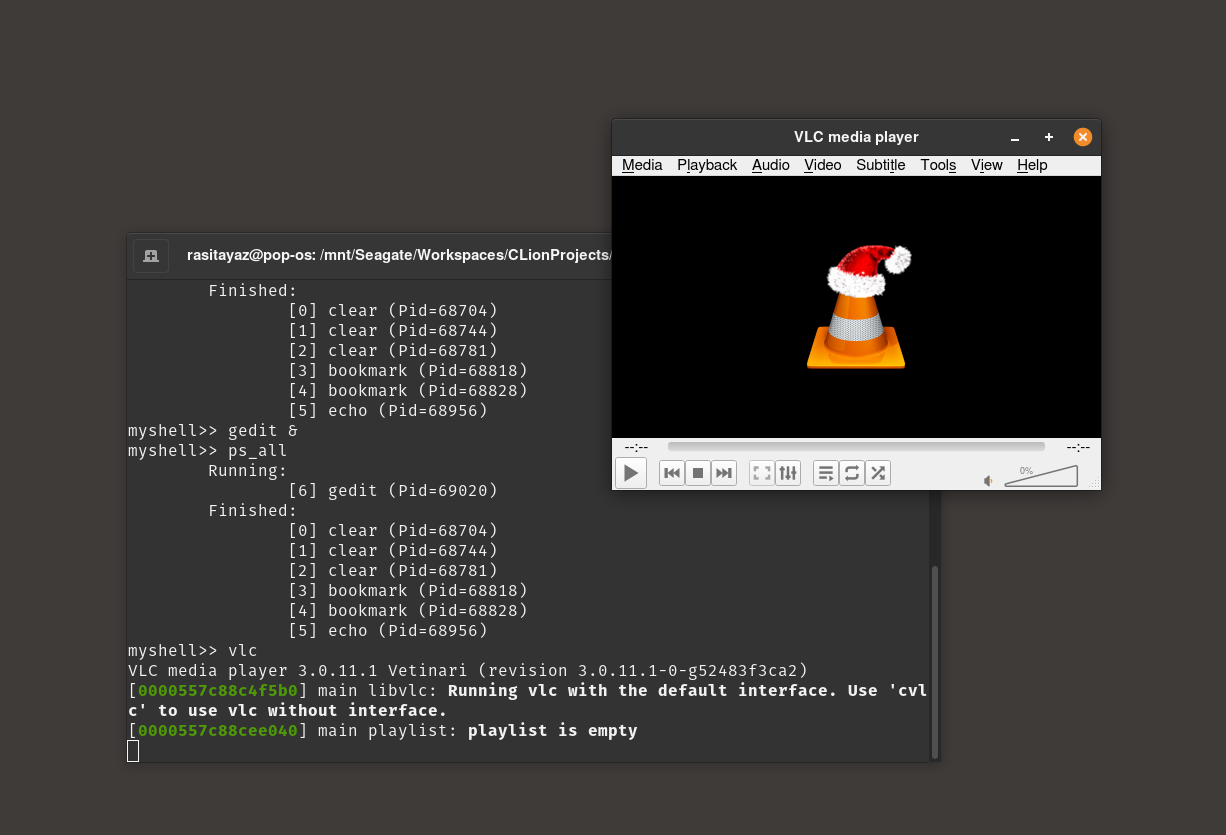This screenshot has height=835, width=1226.
Task: Maximize the VLC media player window
Action: pyautogui.click(x=1049, y=137)
